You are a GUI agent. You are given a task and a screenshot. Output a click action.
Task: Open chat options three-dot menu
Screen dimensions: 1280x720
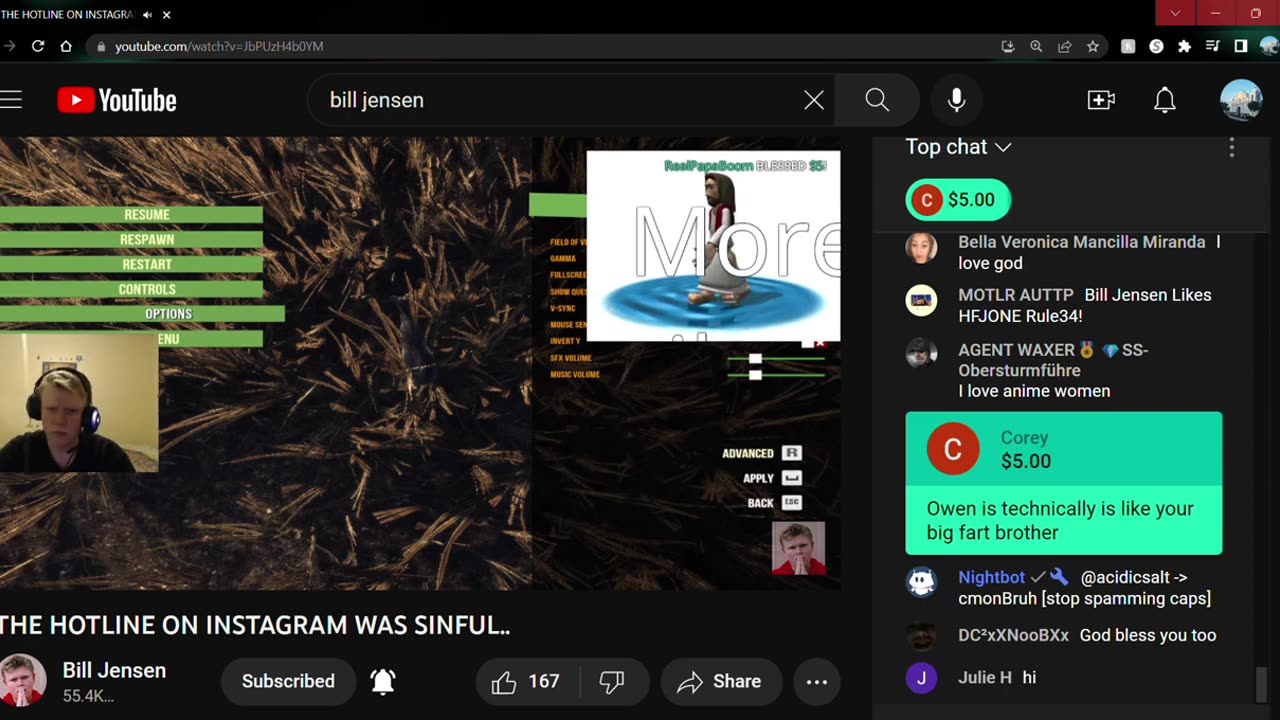(x=1231, y=148)
